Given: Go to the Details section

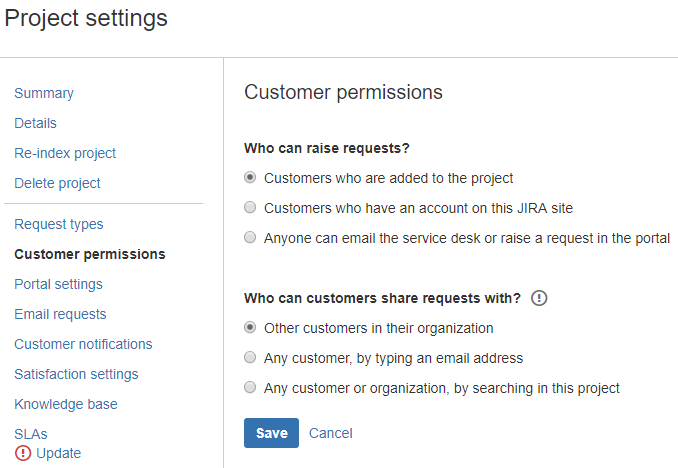Looking at the screenshot, I should 35,123.
